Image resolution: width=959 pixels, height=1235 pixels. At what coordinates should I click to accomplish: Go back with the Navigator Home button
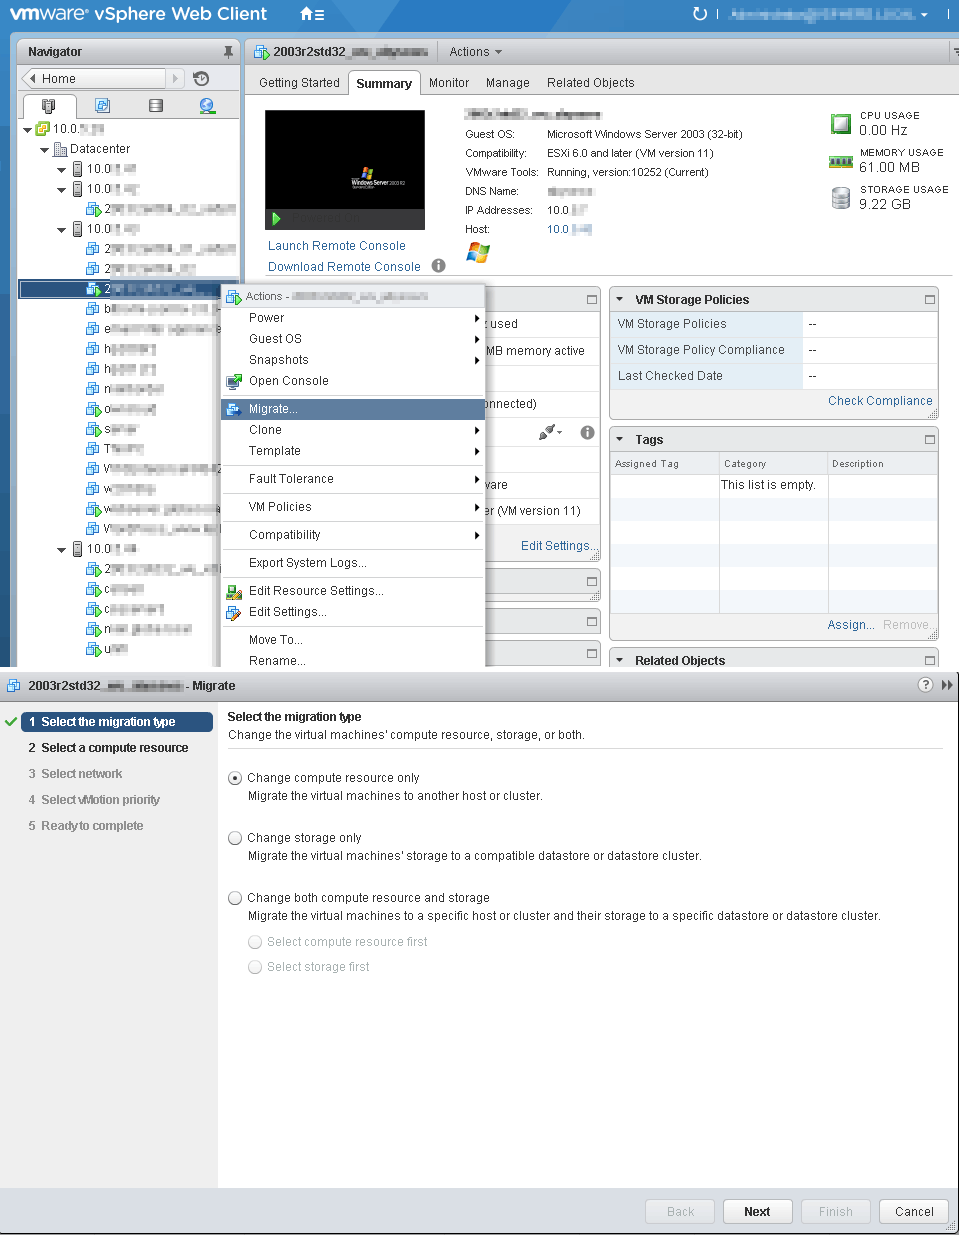92,78
